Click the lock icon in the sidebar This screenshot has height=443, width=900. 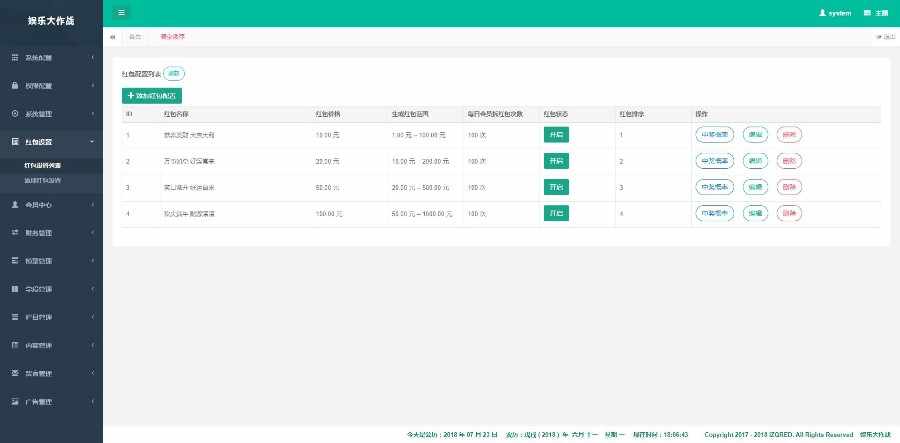point(15,86)
